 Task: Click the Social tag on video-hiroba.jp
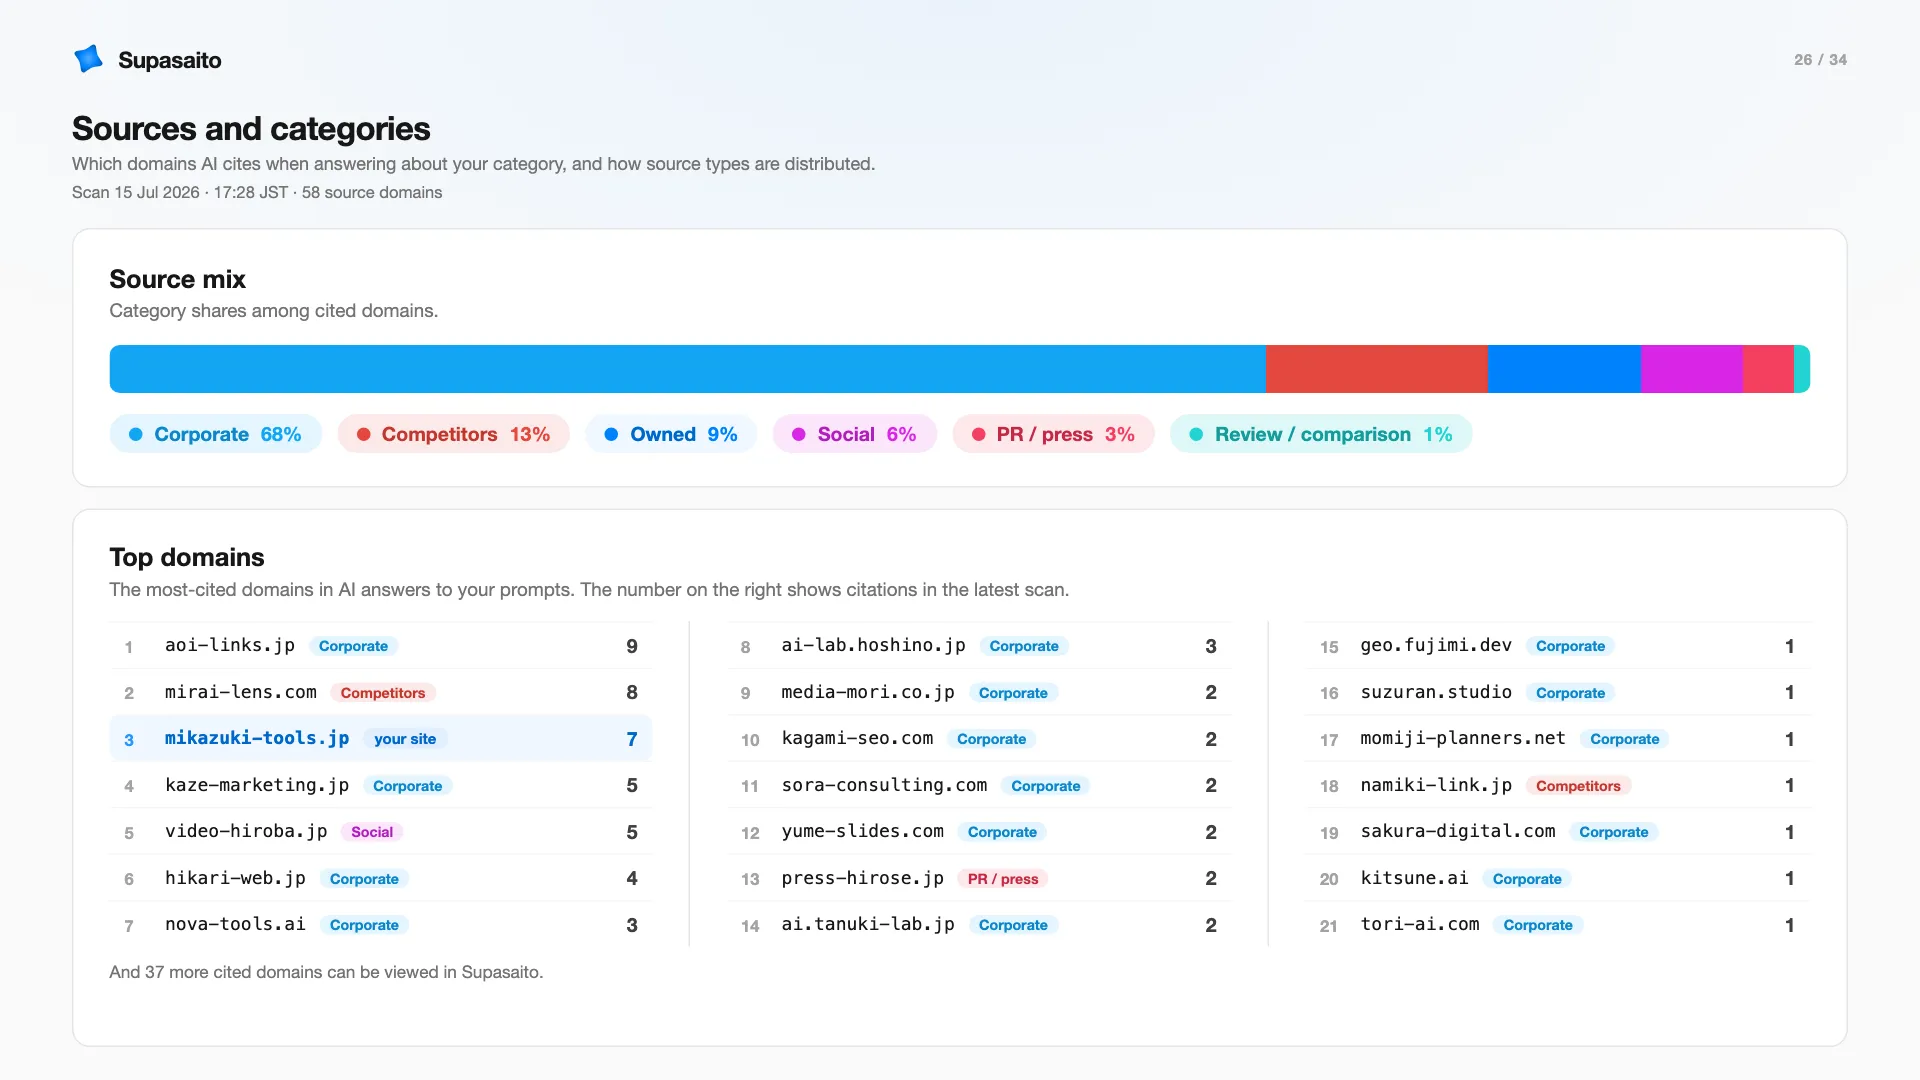pyautogui.click(x=372, y=832)
